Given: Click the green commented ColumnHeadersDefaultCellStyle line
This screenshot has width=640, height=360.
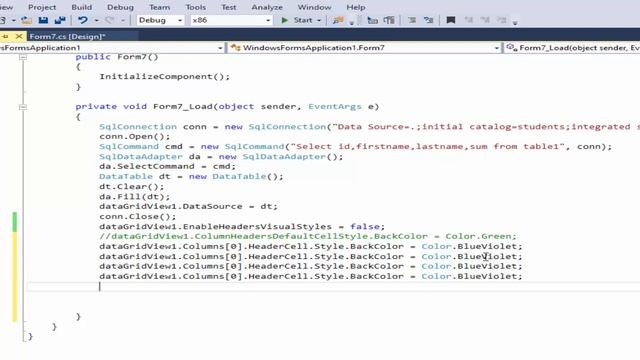Looking at the screenshot, I should tap(308, 236).
